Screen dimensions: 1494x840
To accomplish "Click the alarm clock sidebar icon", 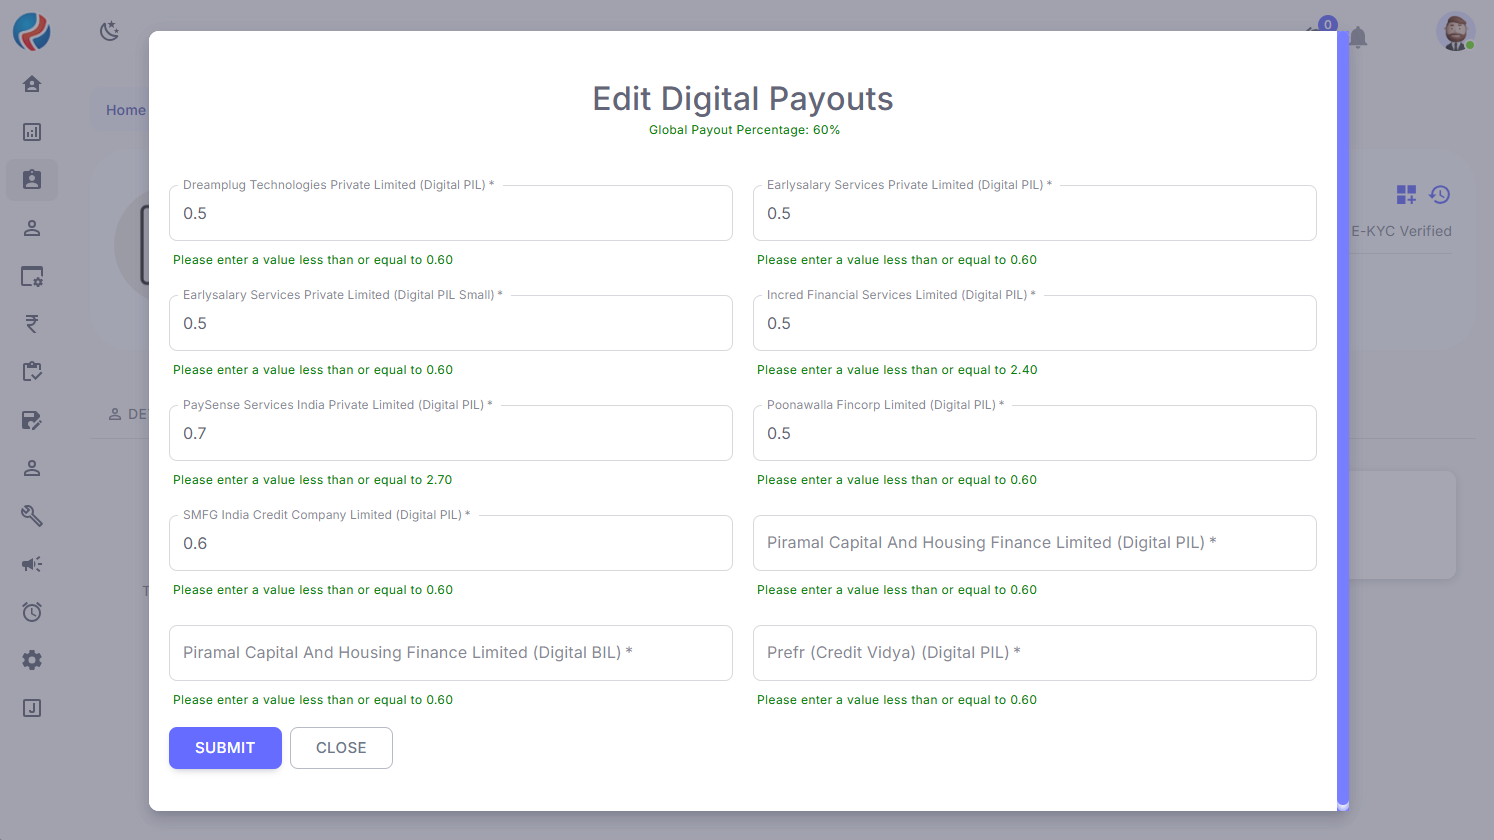I will click(x=32, y=612).
